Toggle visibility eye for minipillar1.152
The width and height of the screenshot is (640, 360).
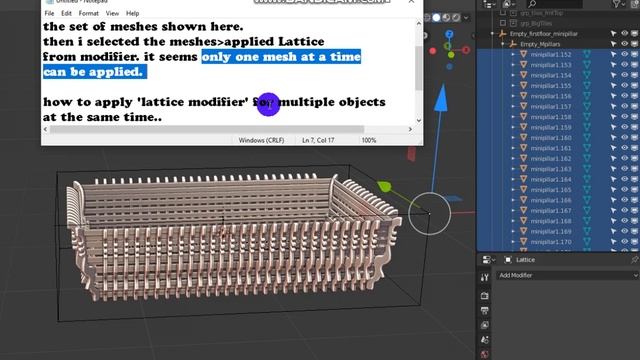624,54
